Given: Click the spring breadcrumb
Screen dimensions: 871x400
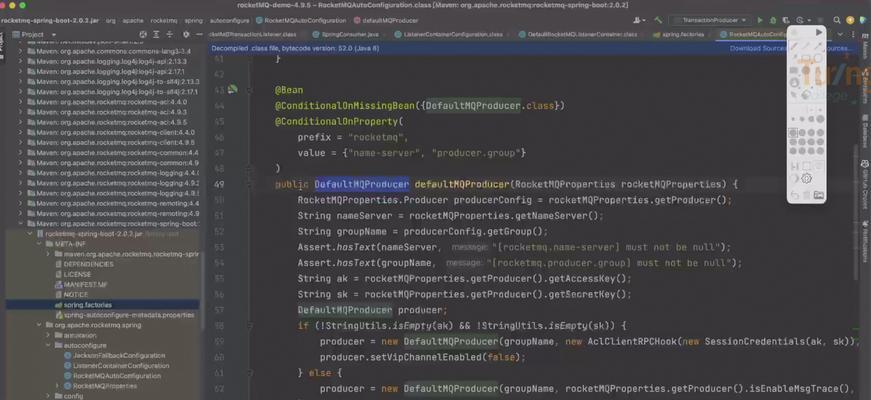Looking at the screenshot, I should [194, 21].
